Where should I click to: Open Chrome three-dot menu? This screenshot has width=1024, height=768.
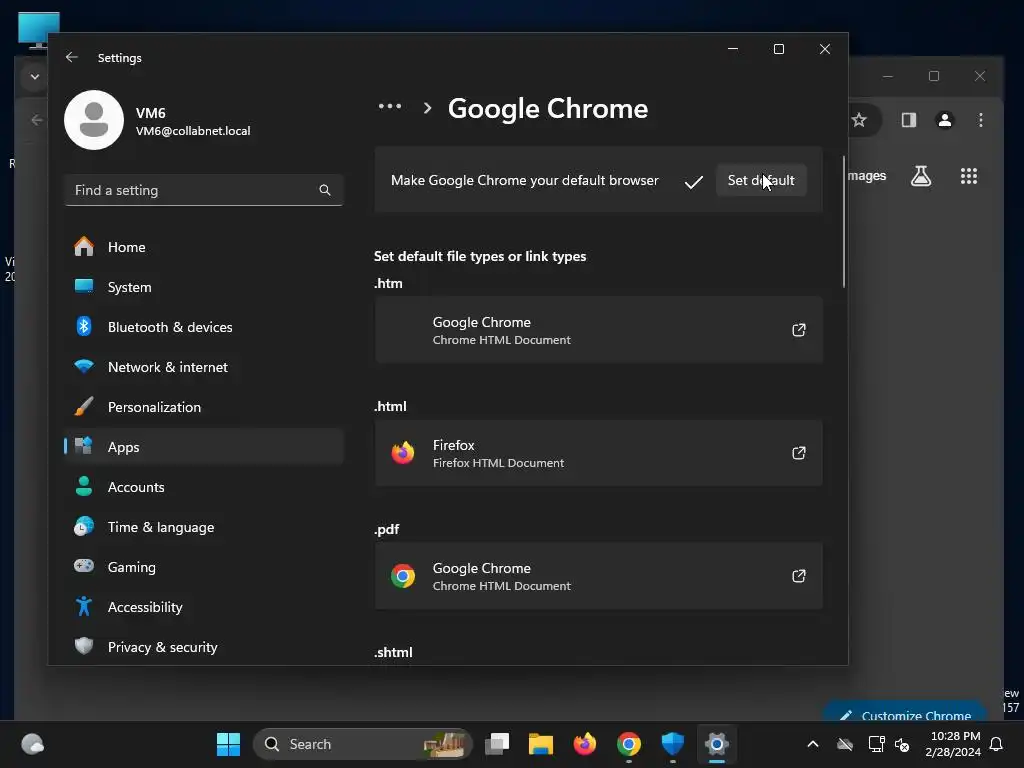(x=980, y=120)
